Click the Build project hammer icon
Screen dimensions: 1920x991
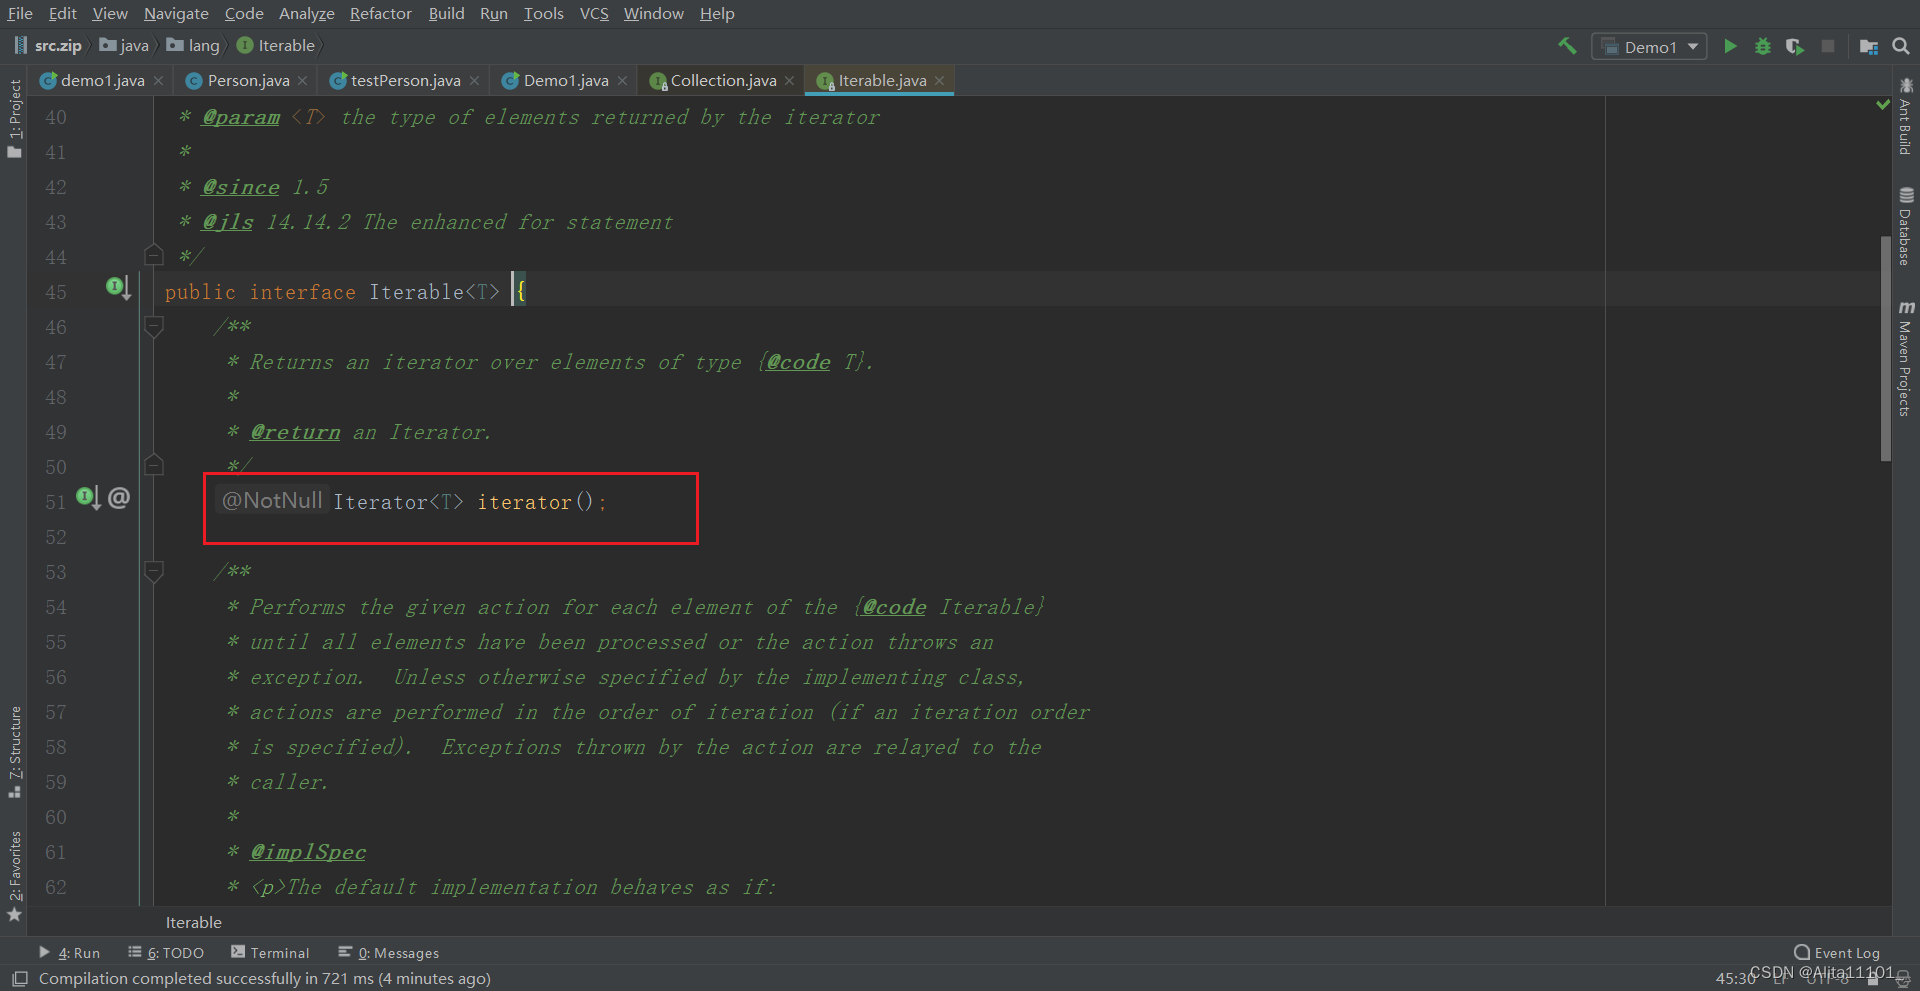[1567, 46]
